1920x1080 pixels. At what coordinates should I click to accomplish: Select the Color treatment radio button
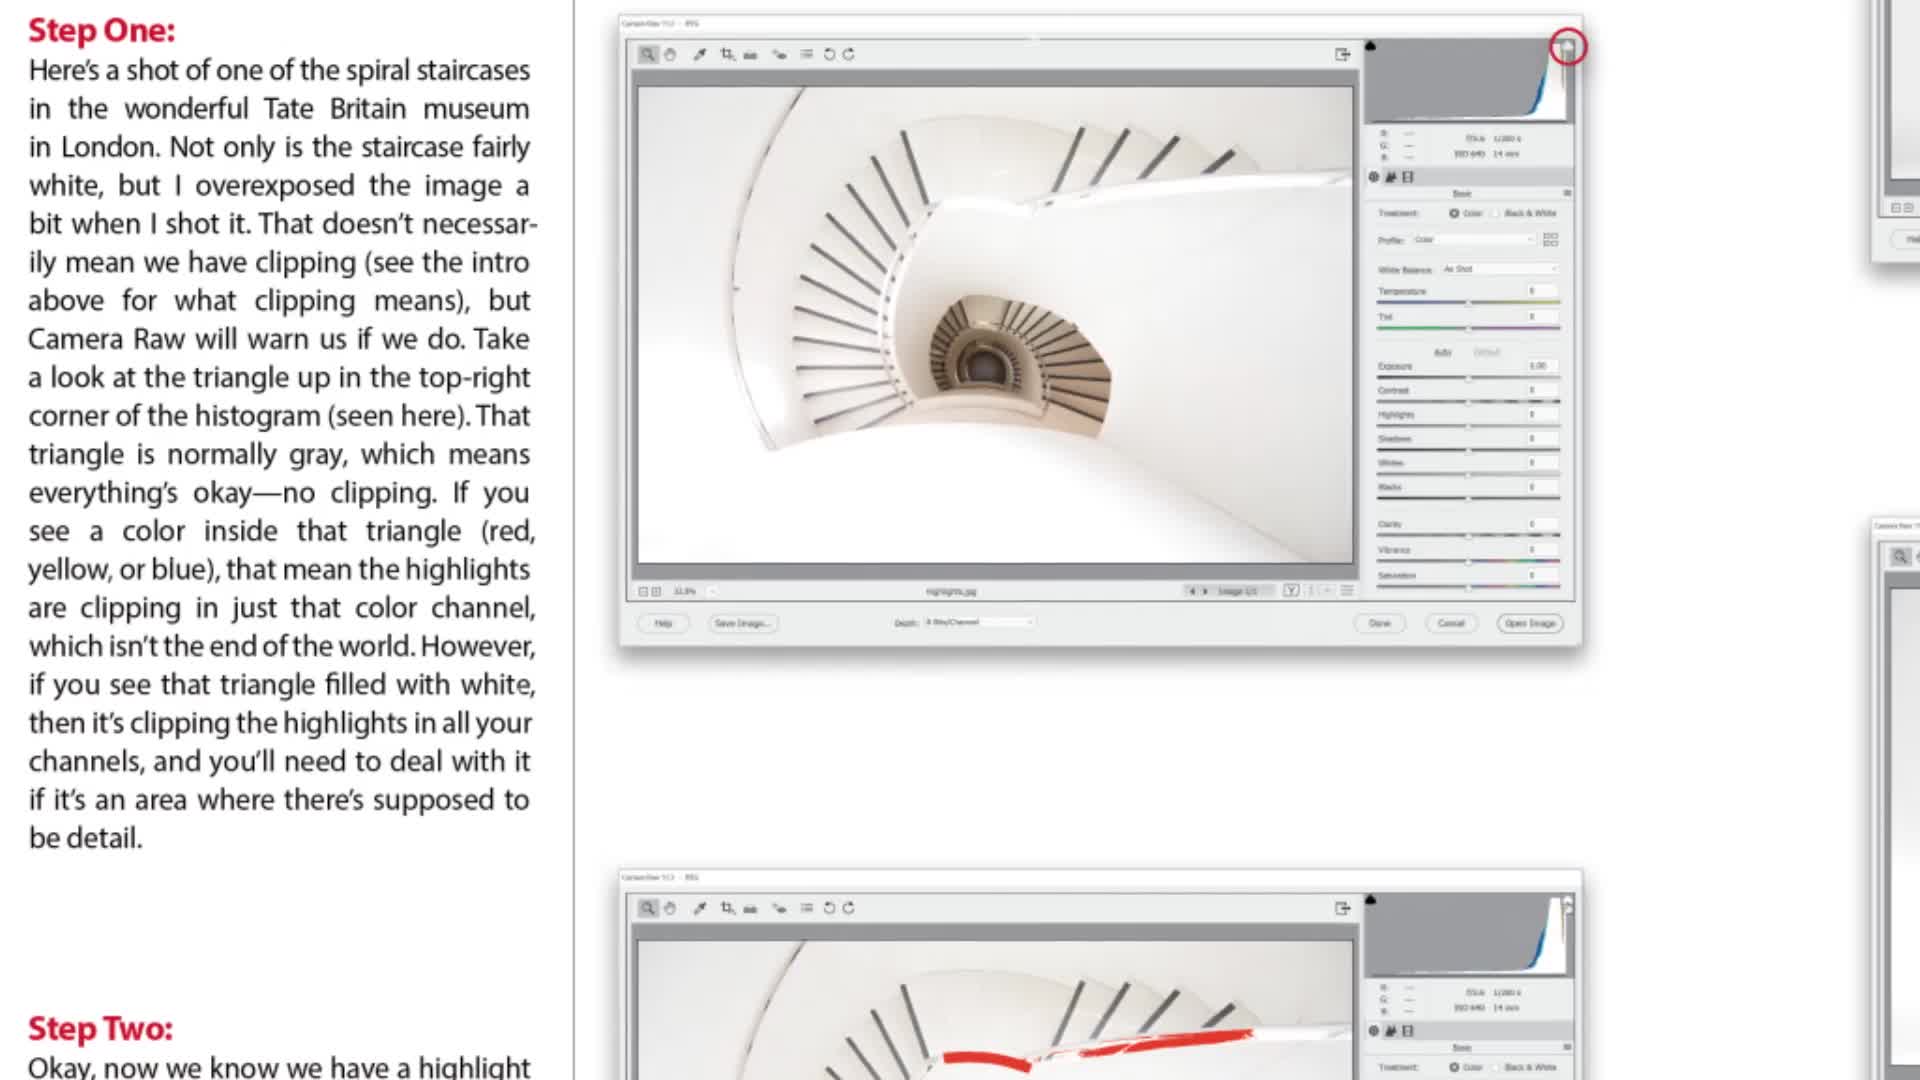coord(1454,214)
